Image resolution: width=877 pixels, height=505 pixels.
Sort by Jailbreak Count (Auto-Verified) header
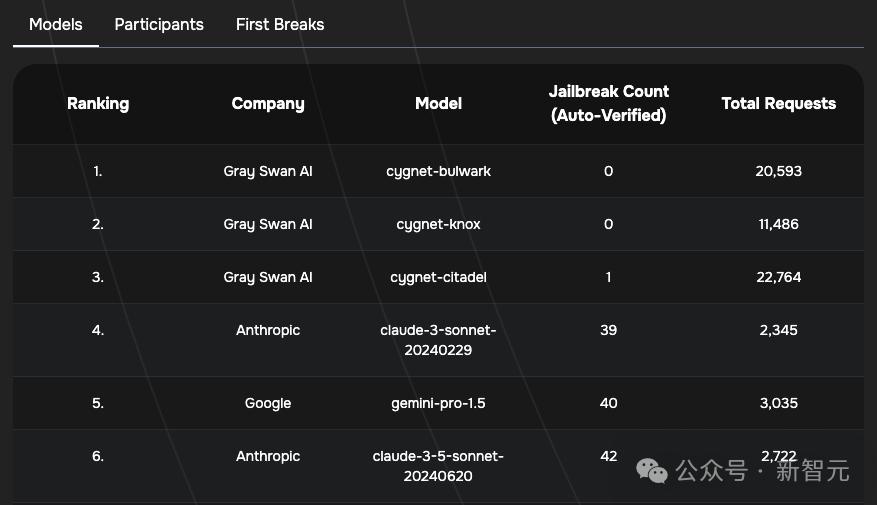click(608, 103)
